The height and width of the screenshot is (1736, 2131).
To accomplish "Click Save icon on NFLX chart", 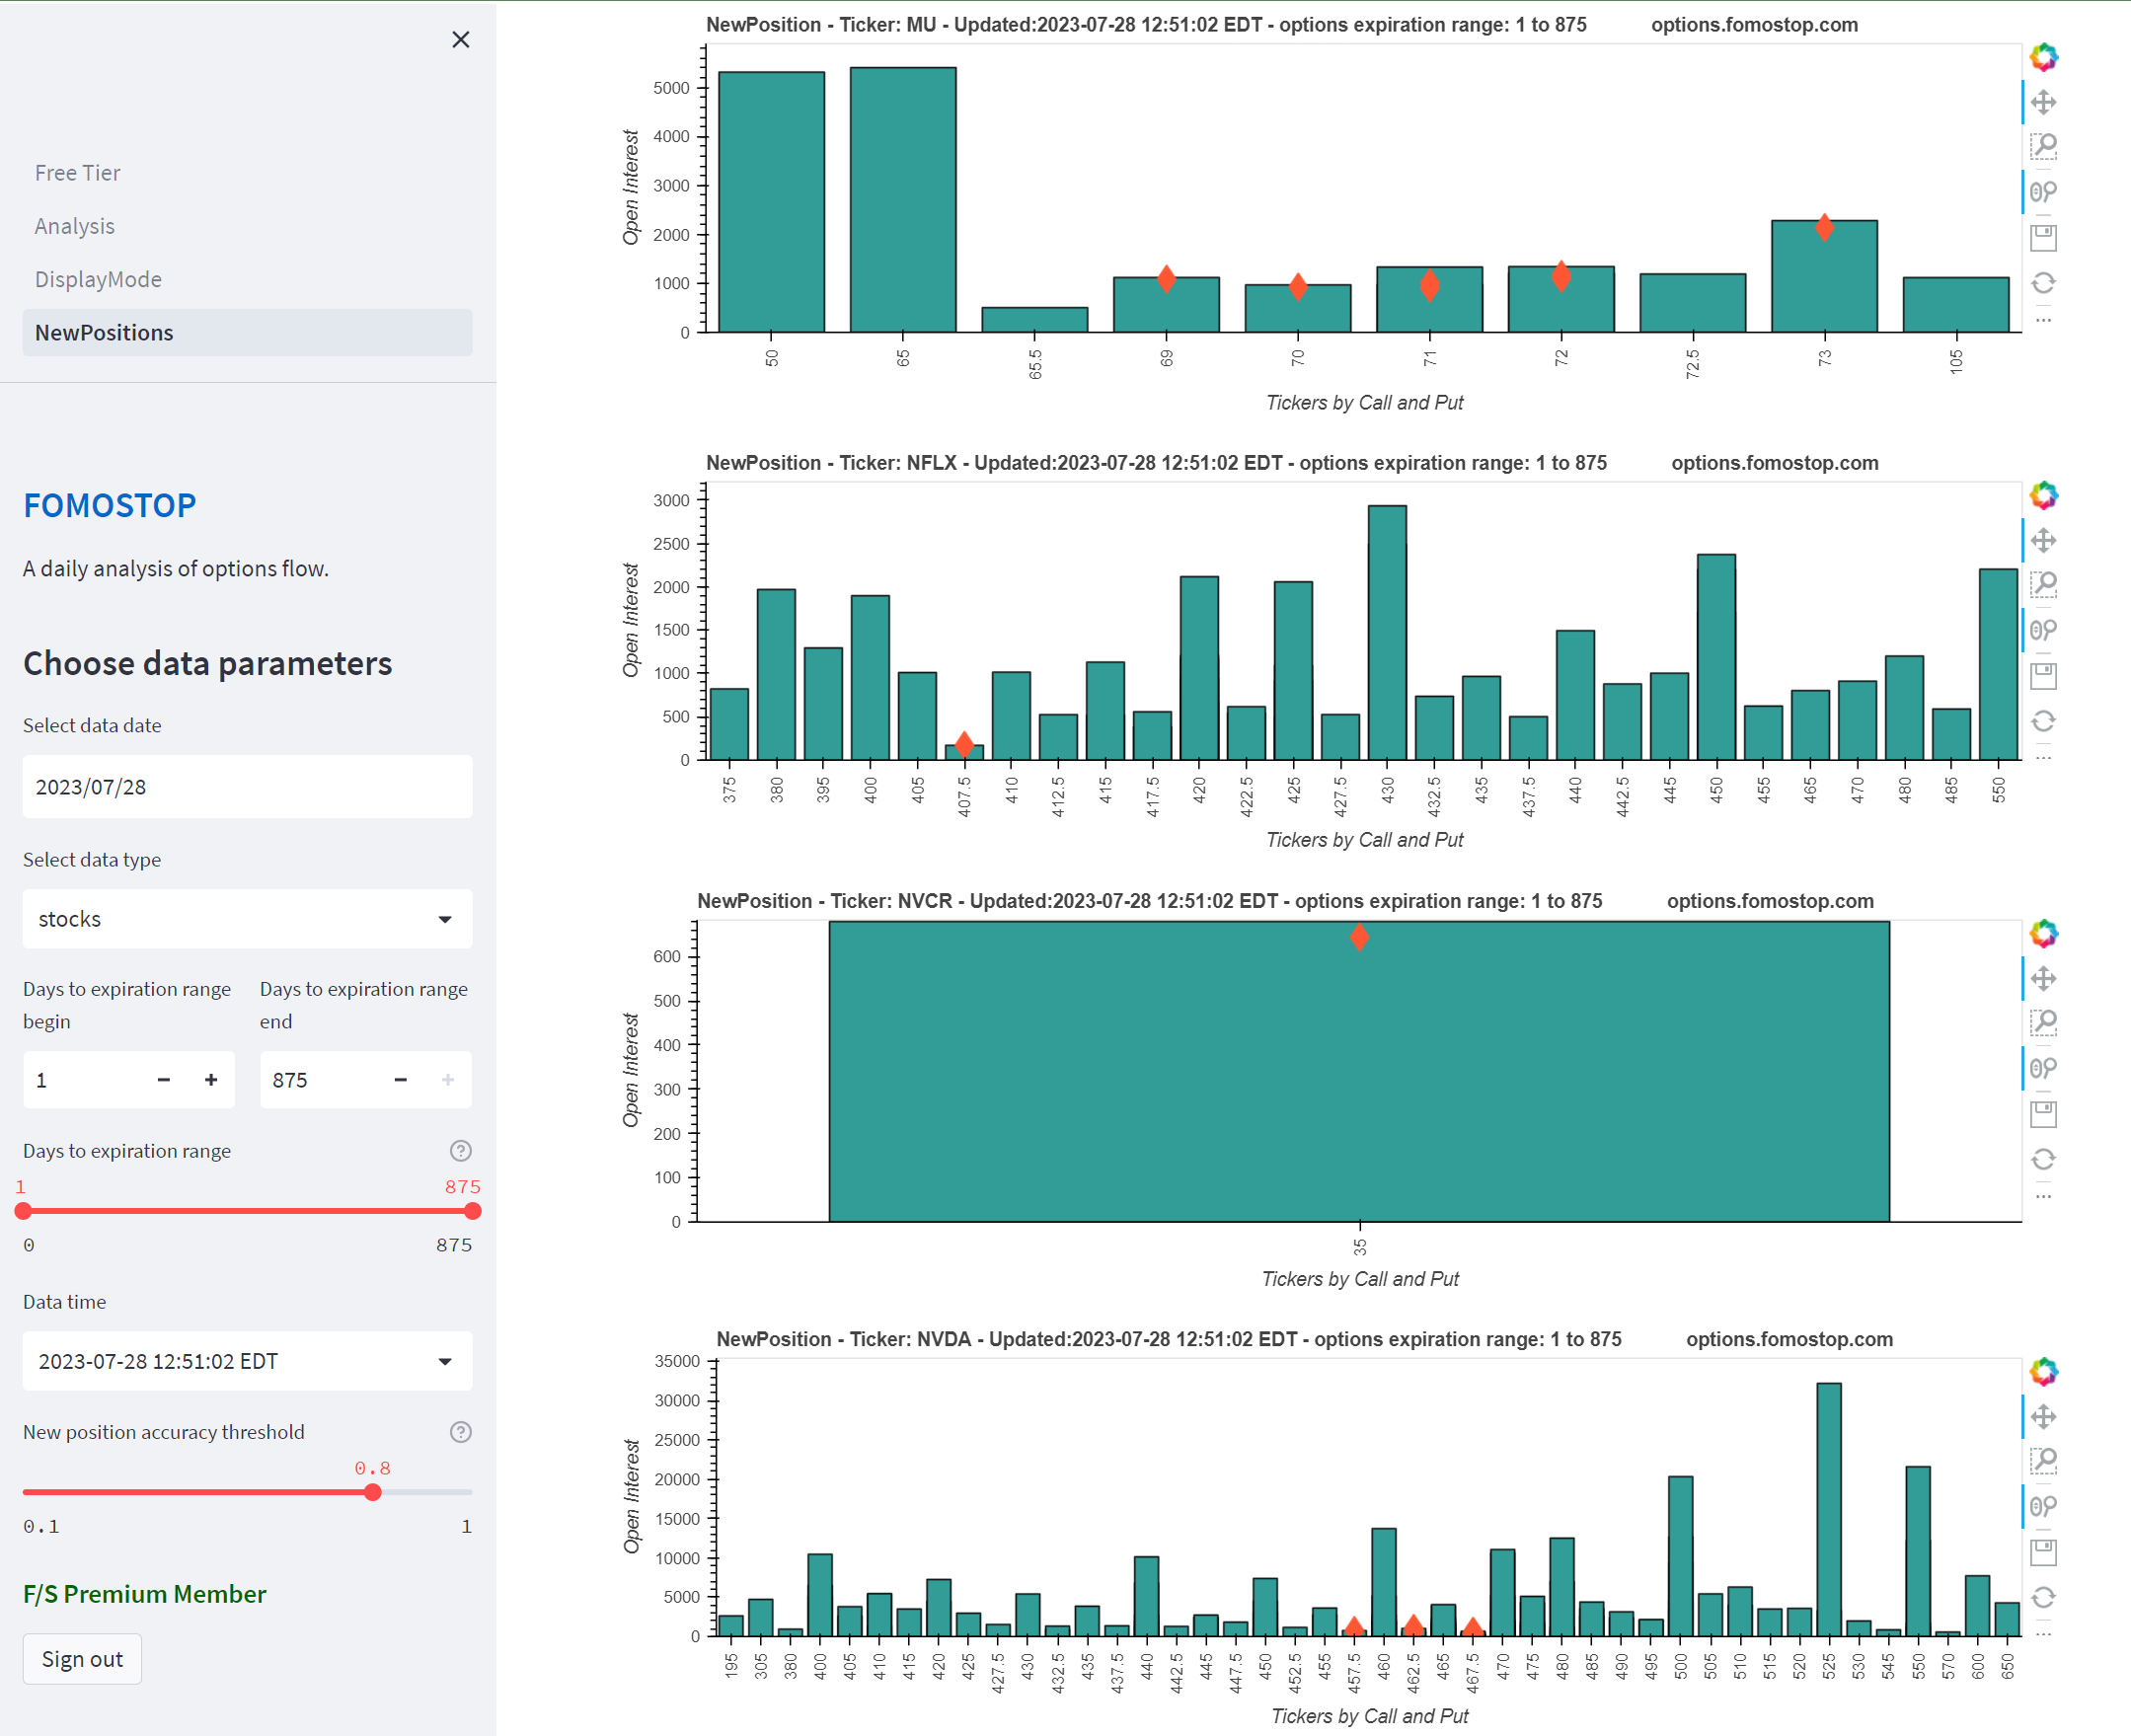I will pyautogui.click(x=2043, y=676).
